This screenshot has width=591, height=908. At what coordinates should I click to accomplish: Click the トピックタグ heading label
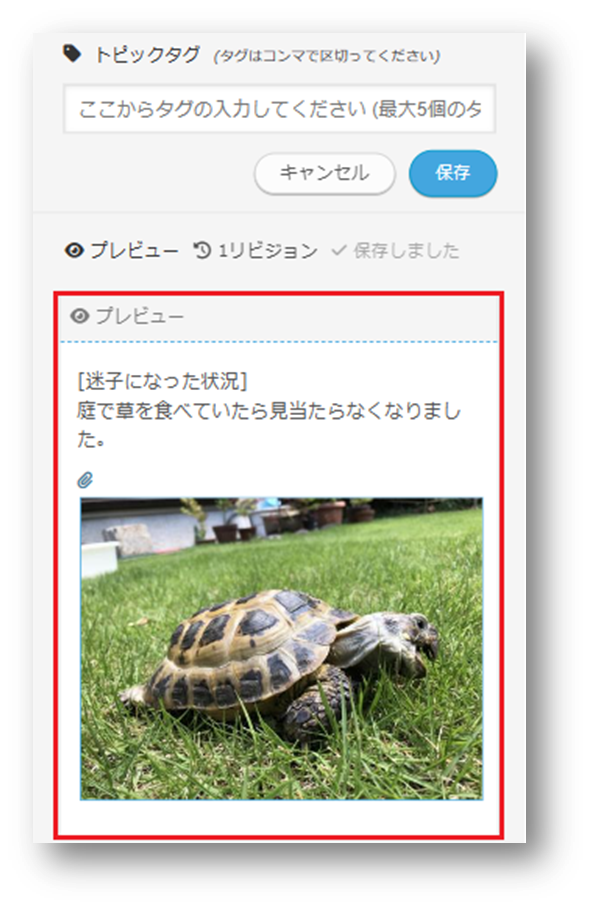[148, 55]
